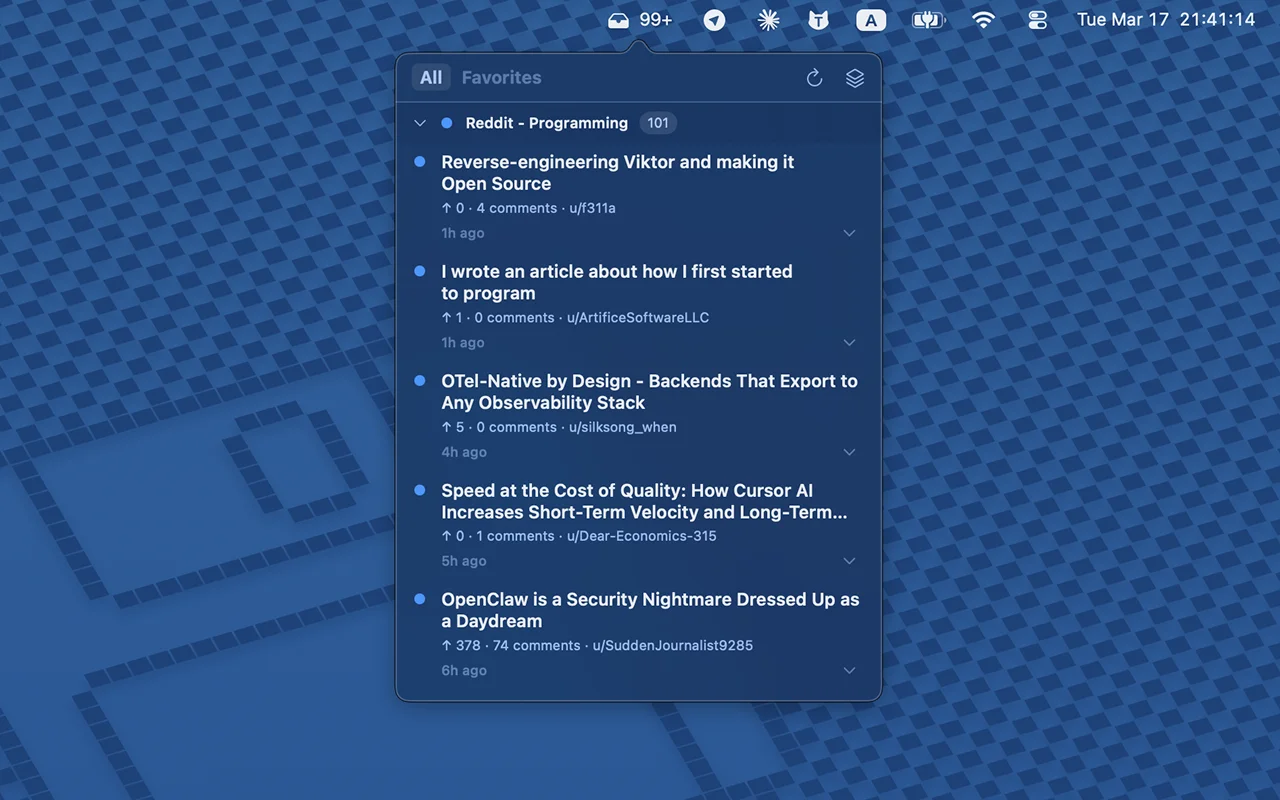
Task: Expand the 'Speed at the Cost of Quality' article
Action: point(849,561)
